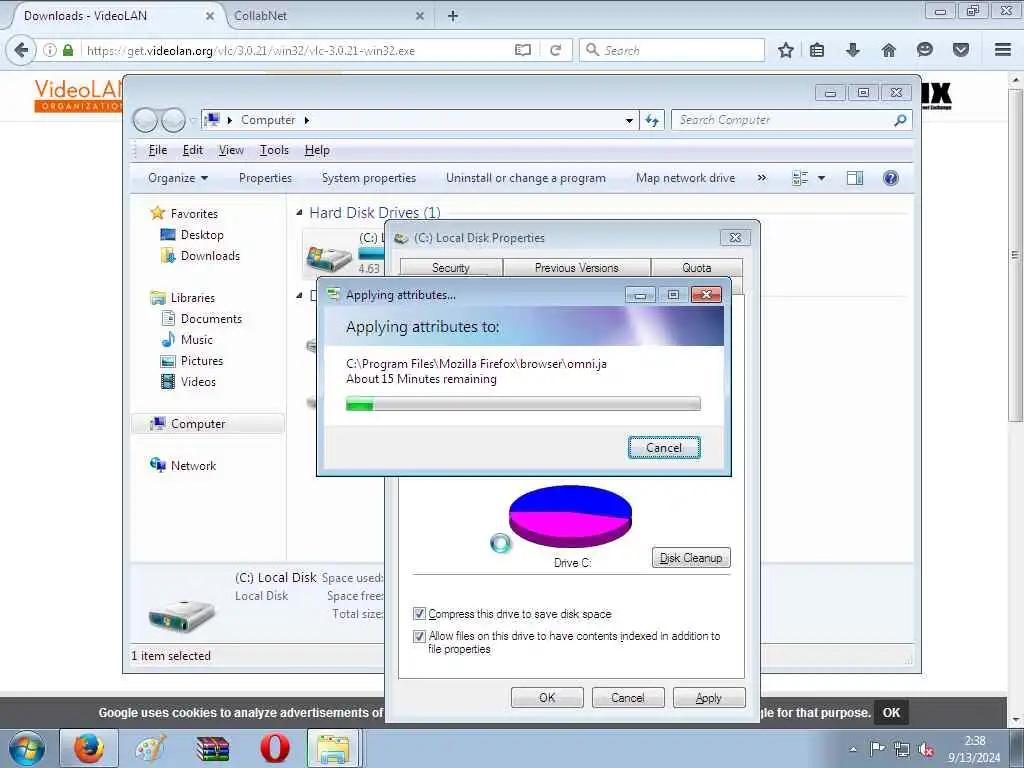Screen dimensions: 1024x768
Task: Reload the page with the refresh icon
Action: (556, 50)
